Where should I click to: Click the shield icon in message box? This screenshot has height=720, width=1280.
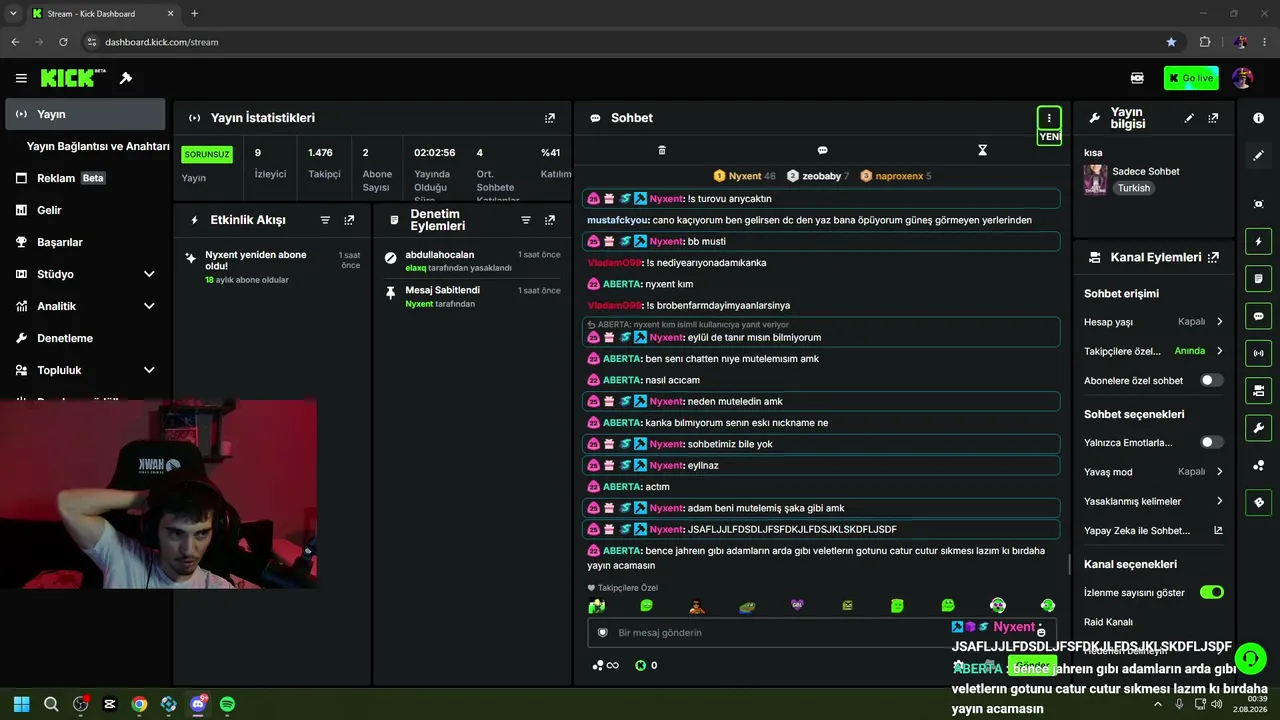point(602,633)
